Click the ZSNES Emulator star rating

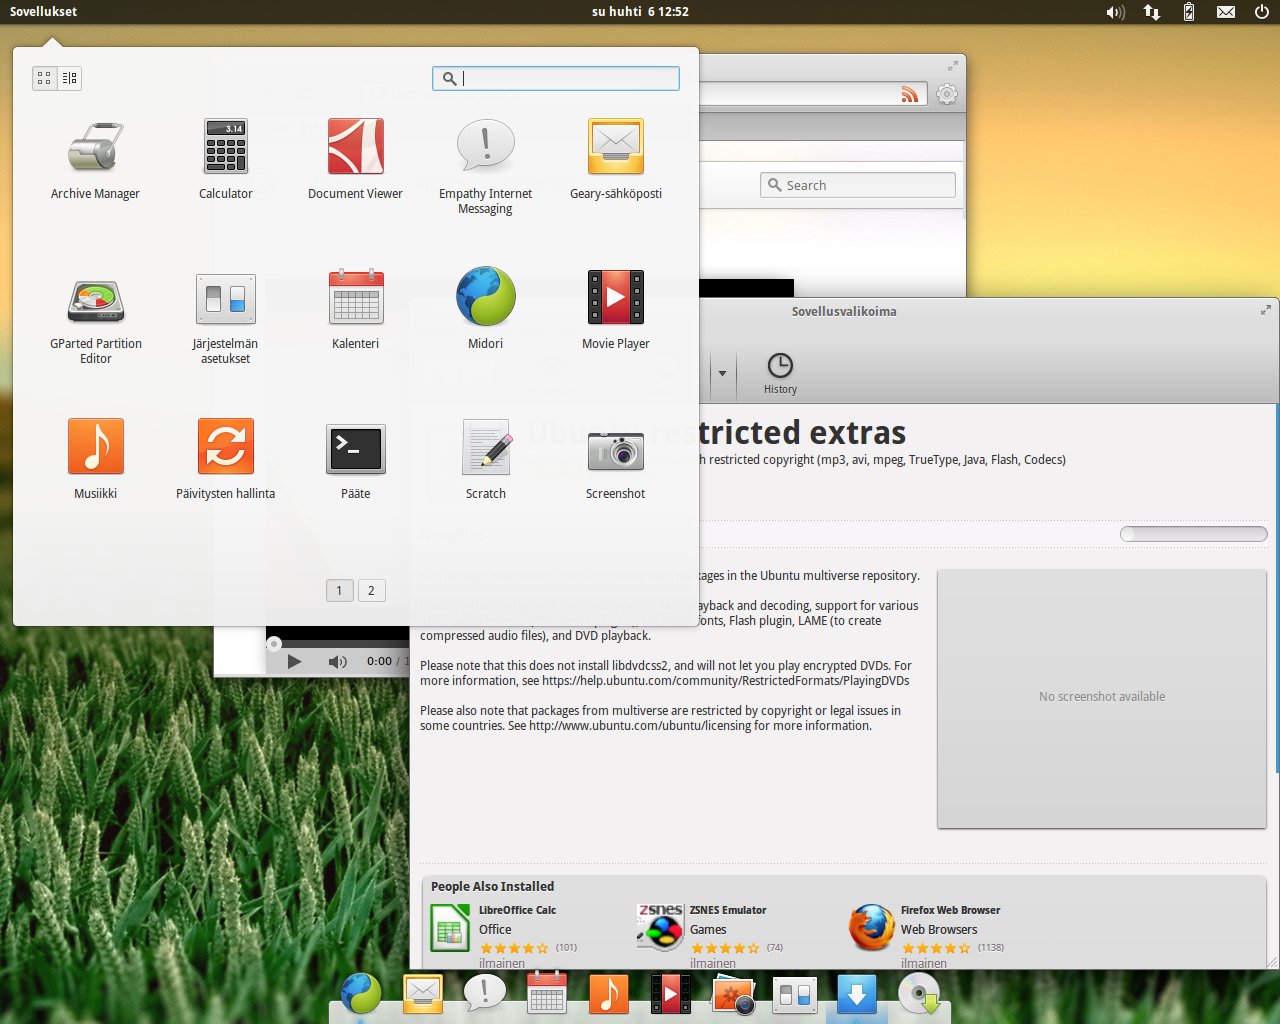[725, 948]
